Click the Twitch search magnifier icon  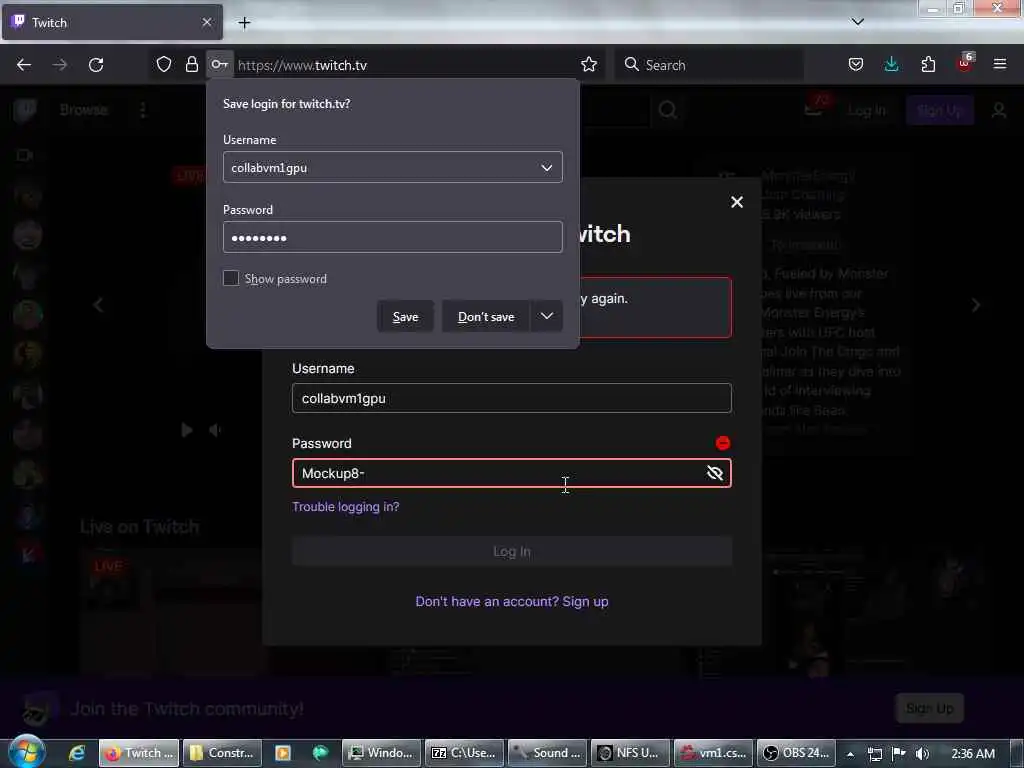[667, 110]
